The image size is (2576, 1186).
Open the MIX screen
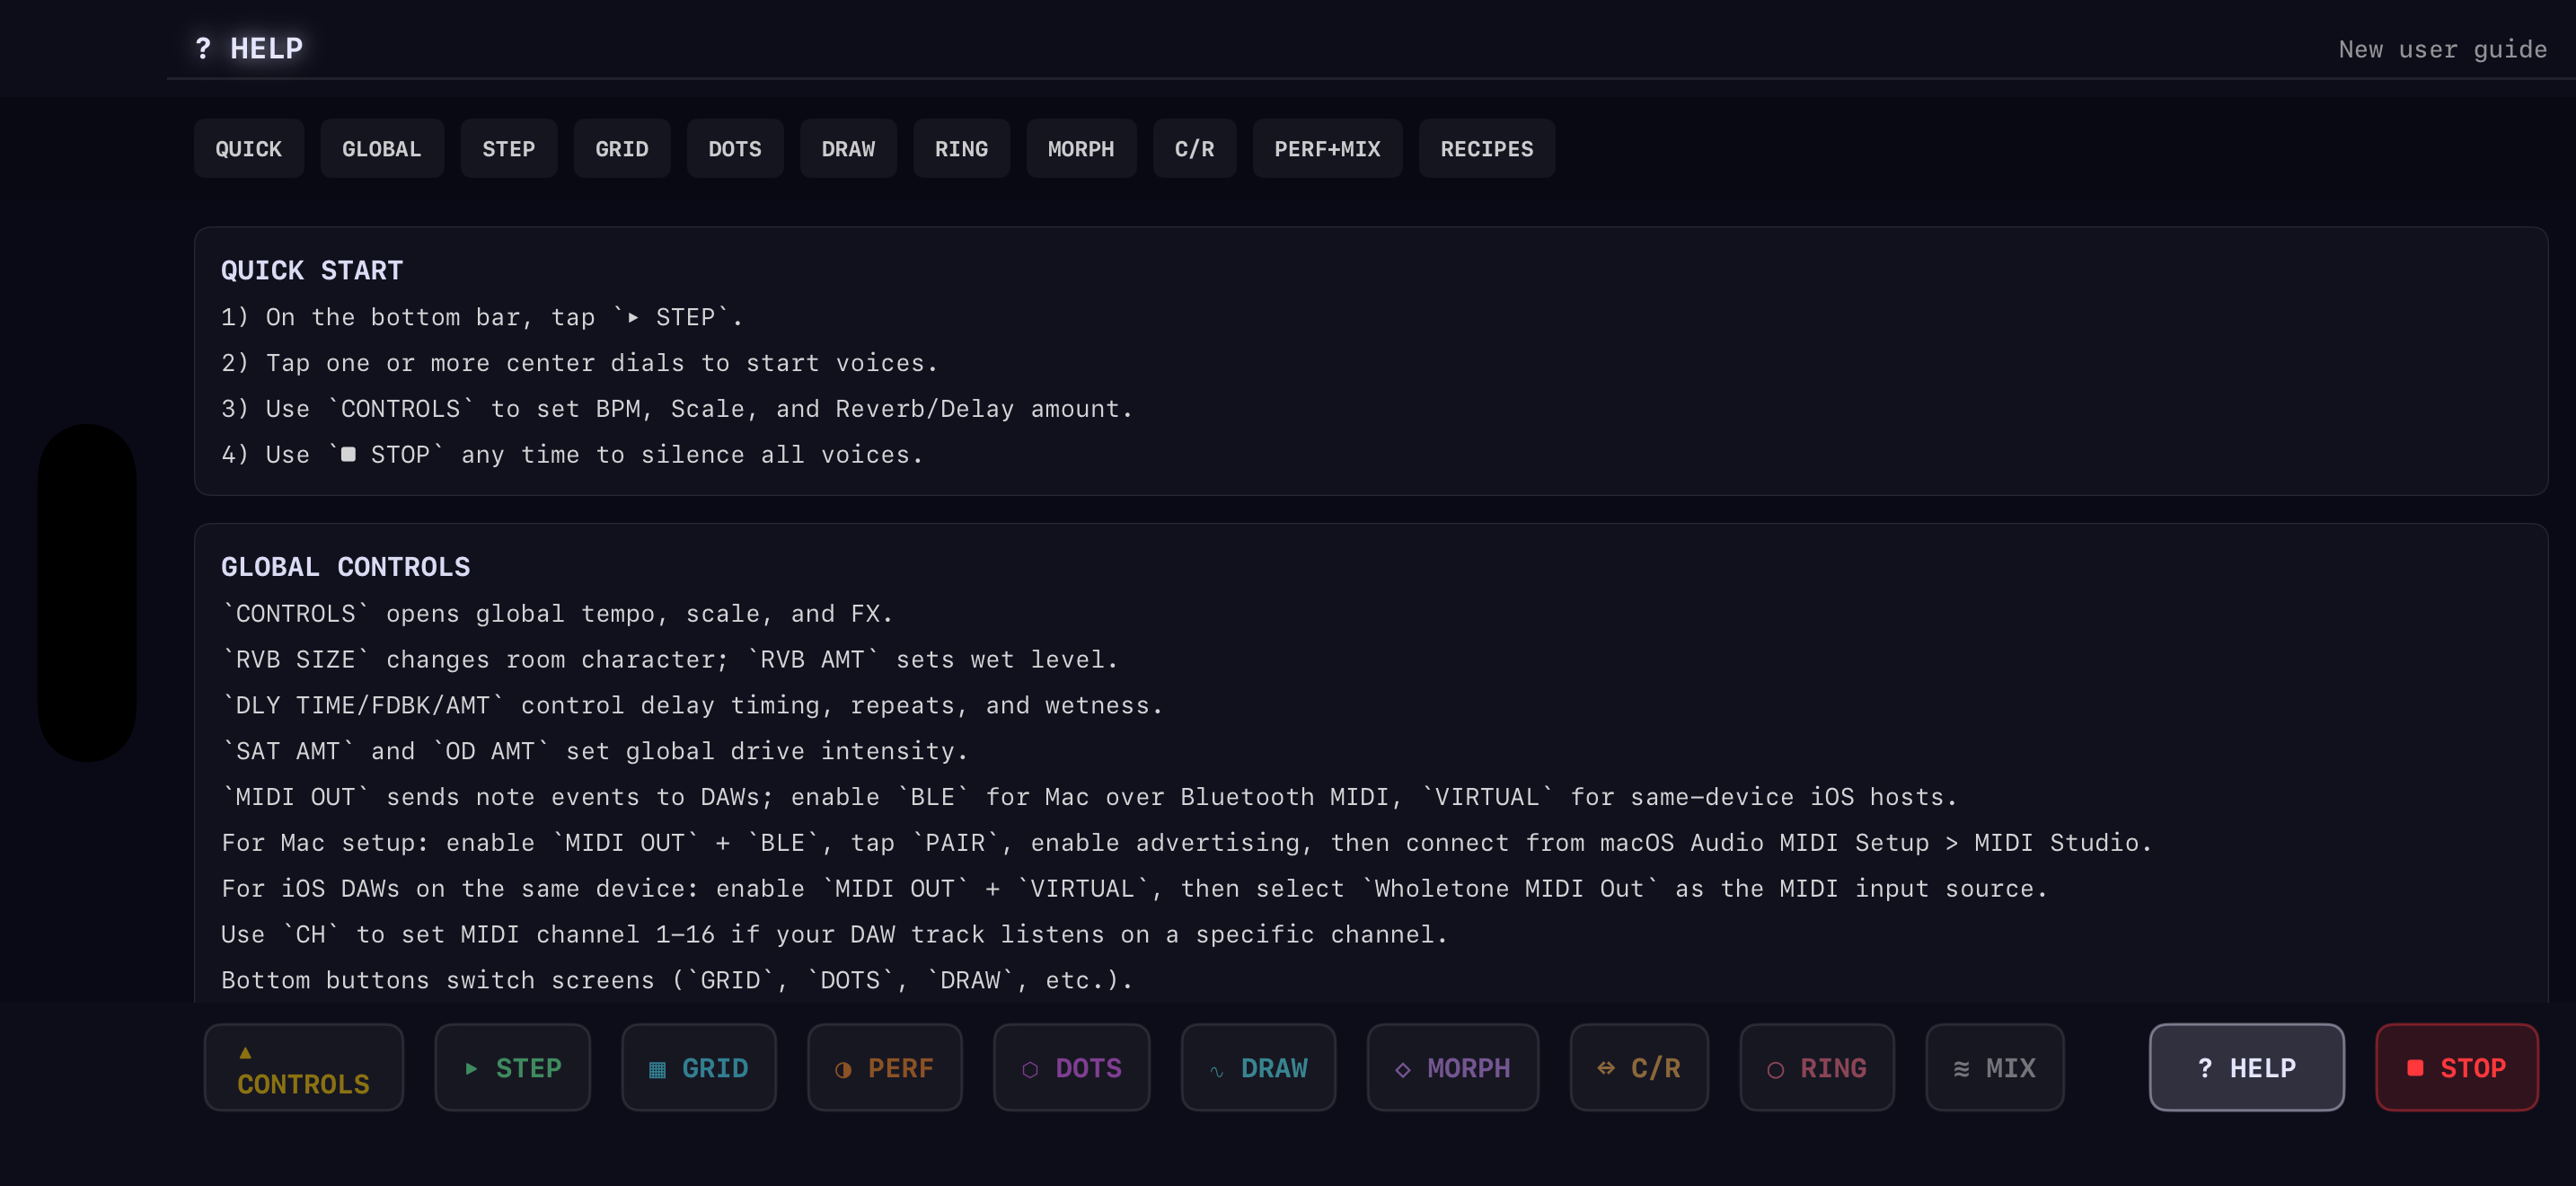tap(1994, 1067)
